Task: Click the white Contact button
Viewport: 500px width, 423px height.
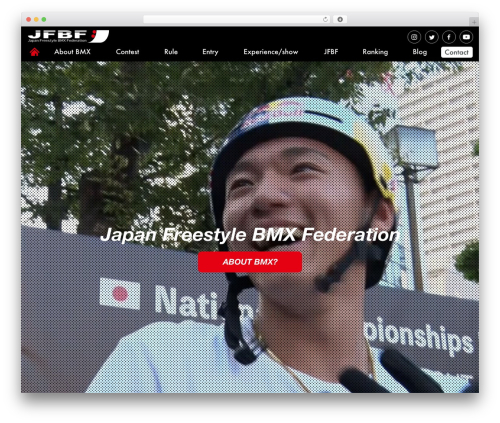Action: (x=457, y=52)
